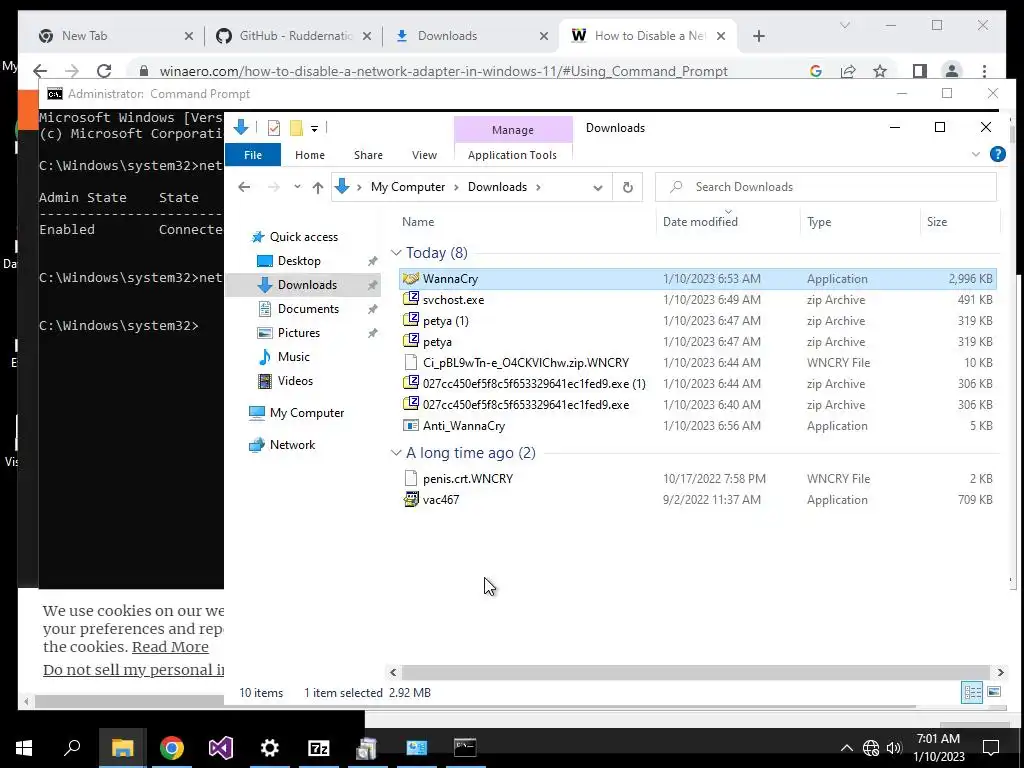
Task: Open the View ribbon tab
Action: pyautogui.click(x=424, y=155)
